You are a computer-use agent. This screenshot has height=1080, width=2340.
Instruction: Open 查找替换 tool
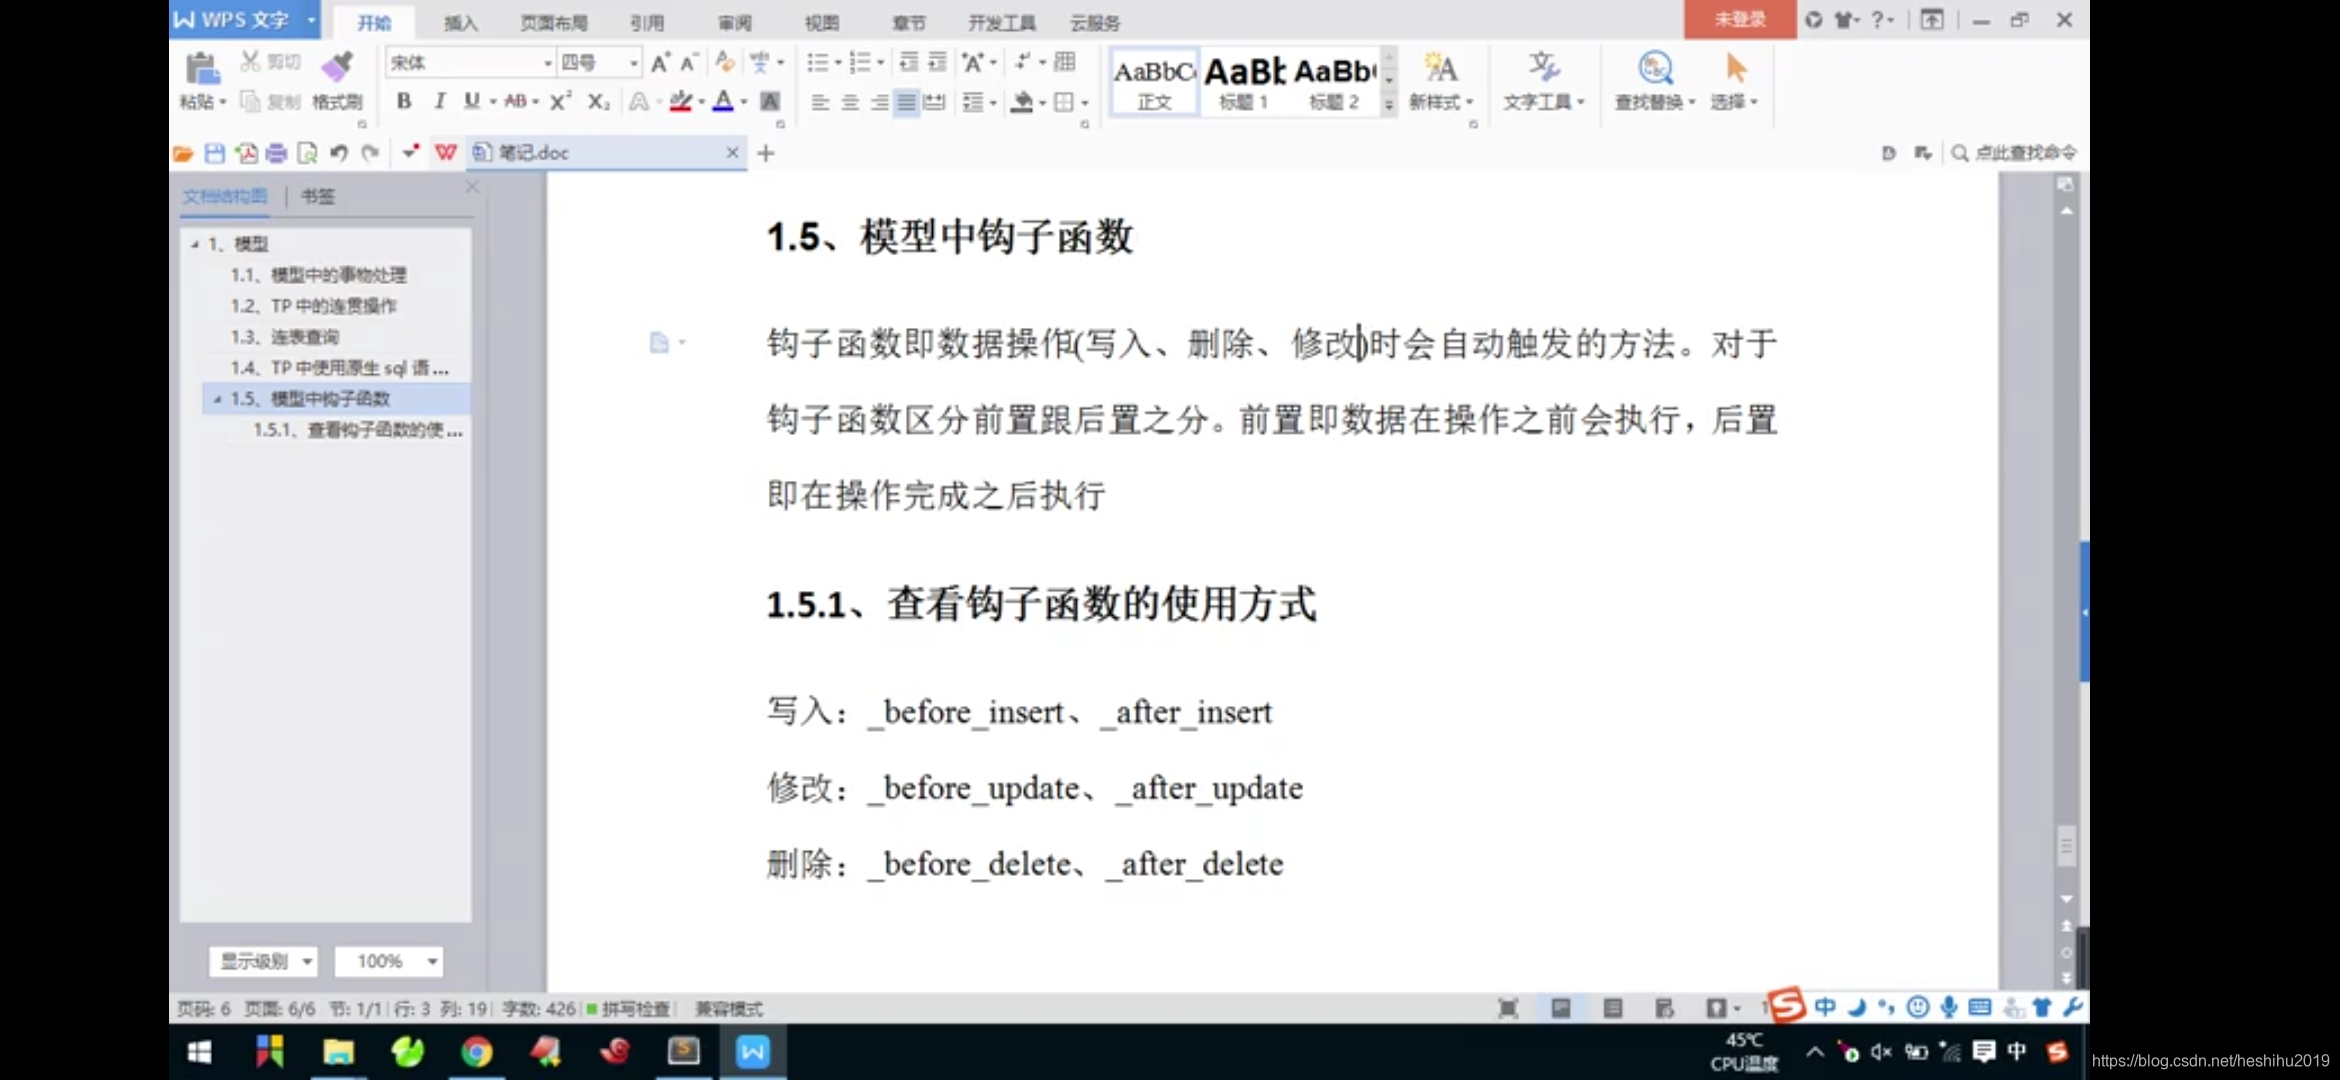pyautogui.click(x=1654, y=81)
